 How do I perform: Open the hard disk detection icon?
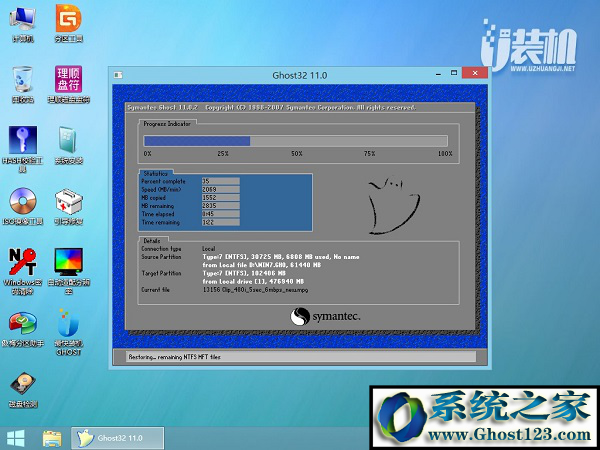tap(23, 390)
